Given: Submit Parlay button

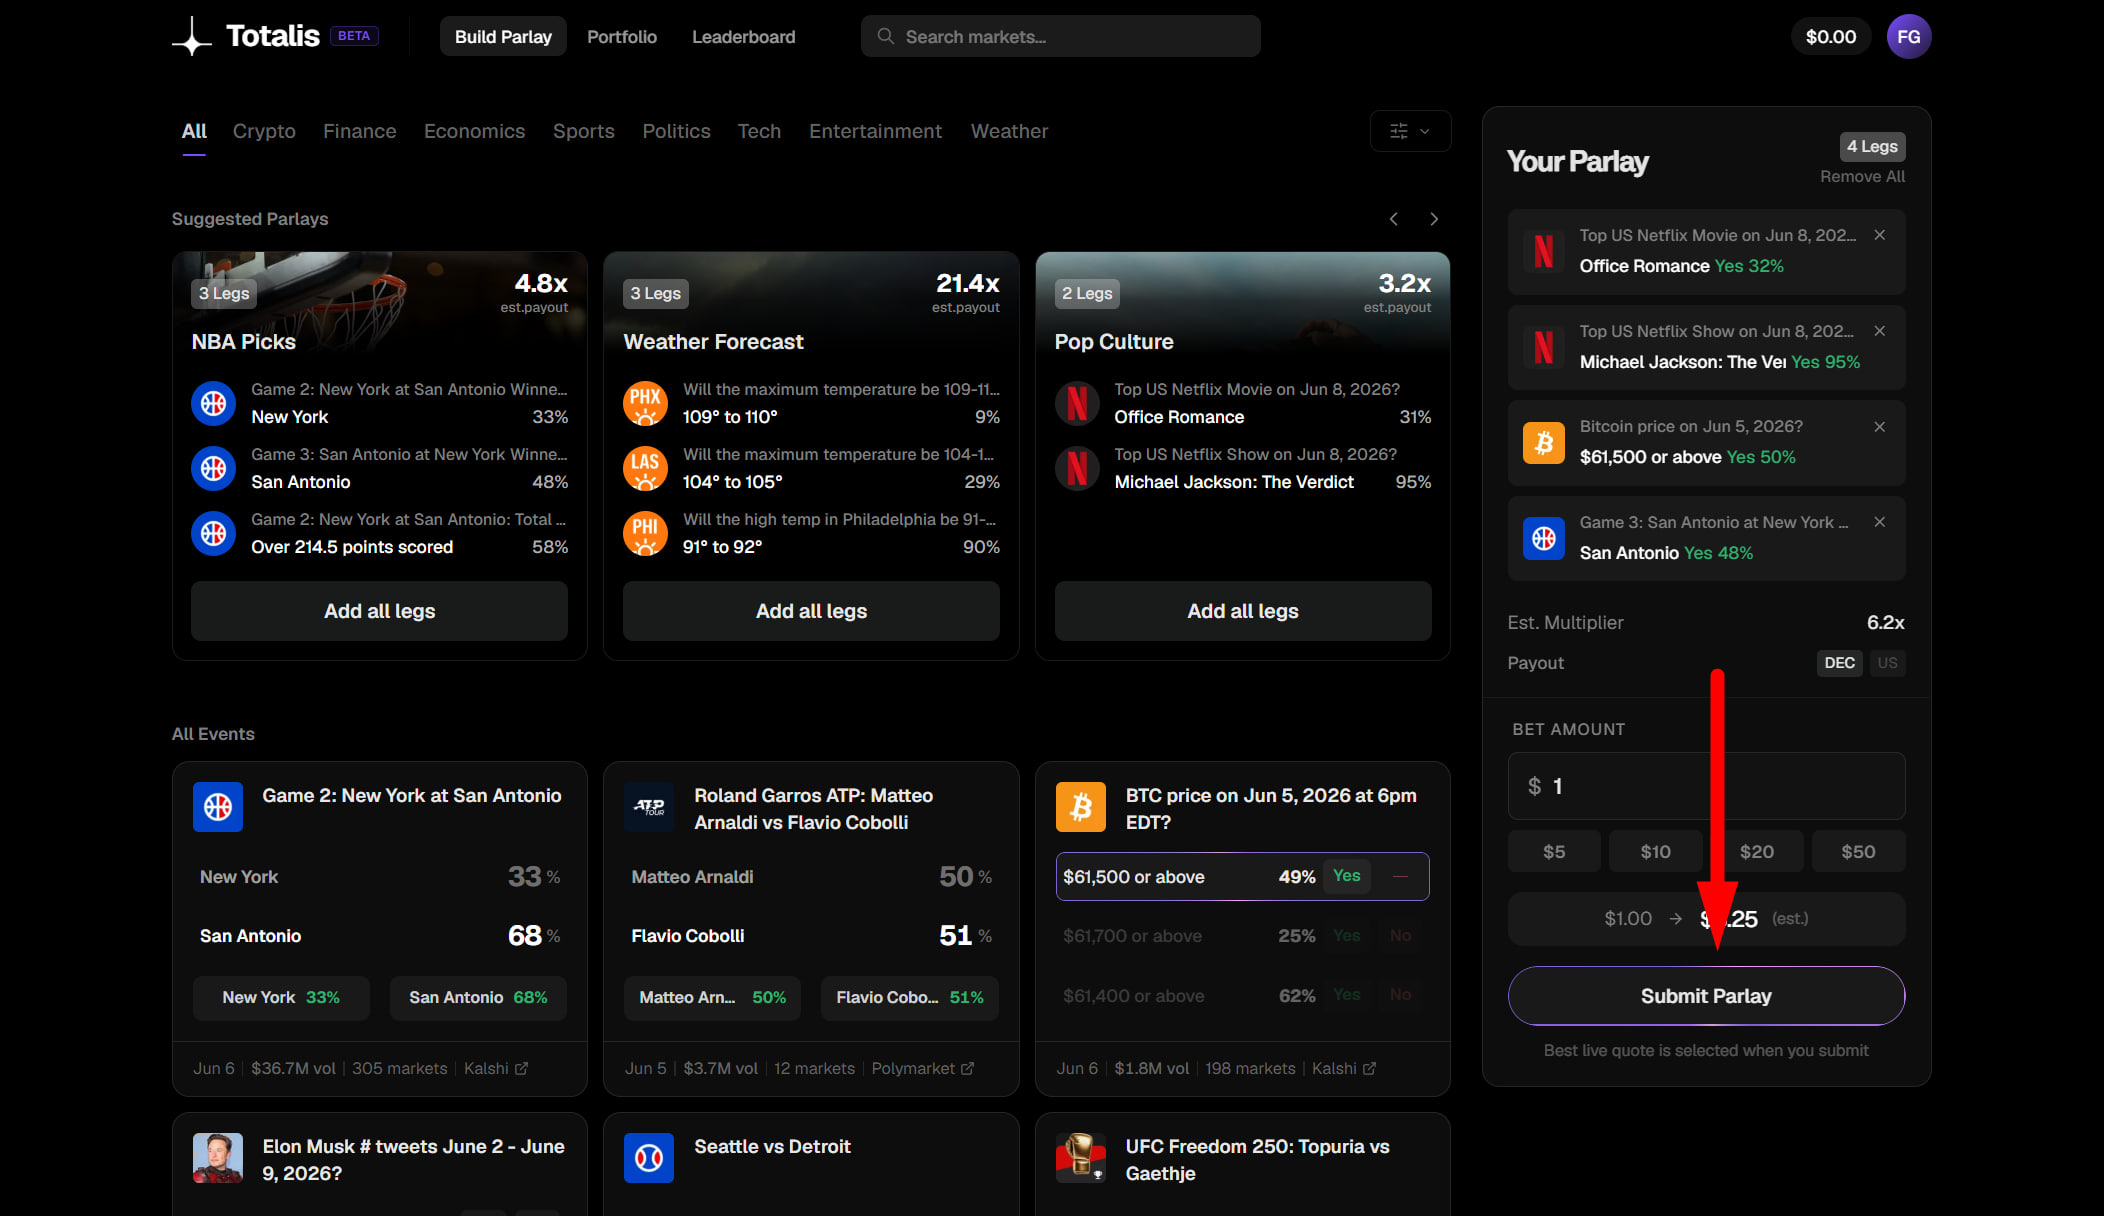Looking at the screenshot, I should (1706, 996).
